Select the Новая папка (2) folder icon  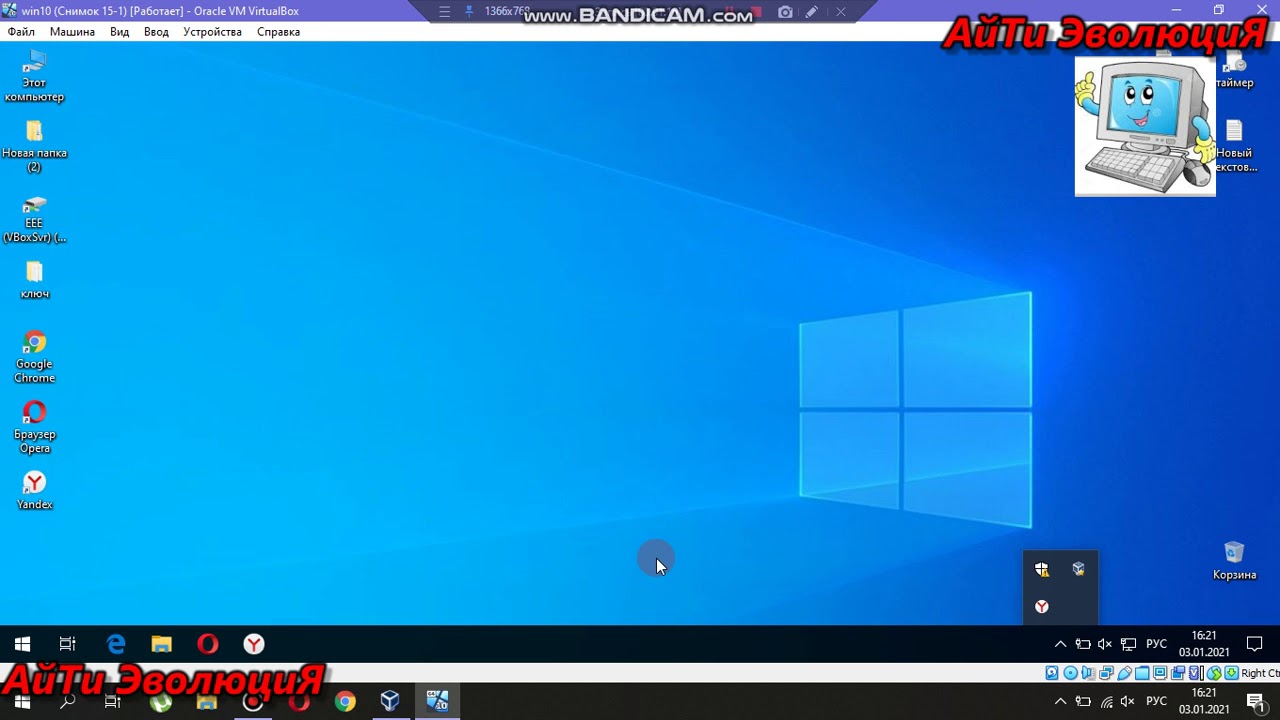click(x=34, y=146)
